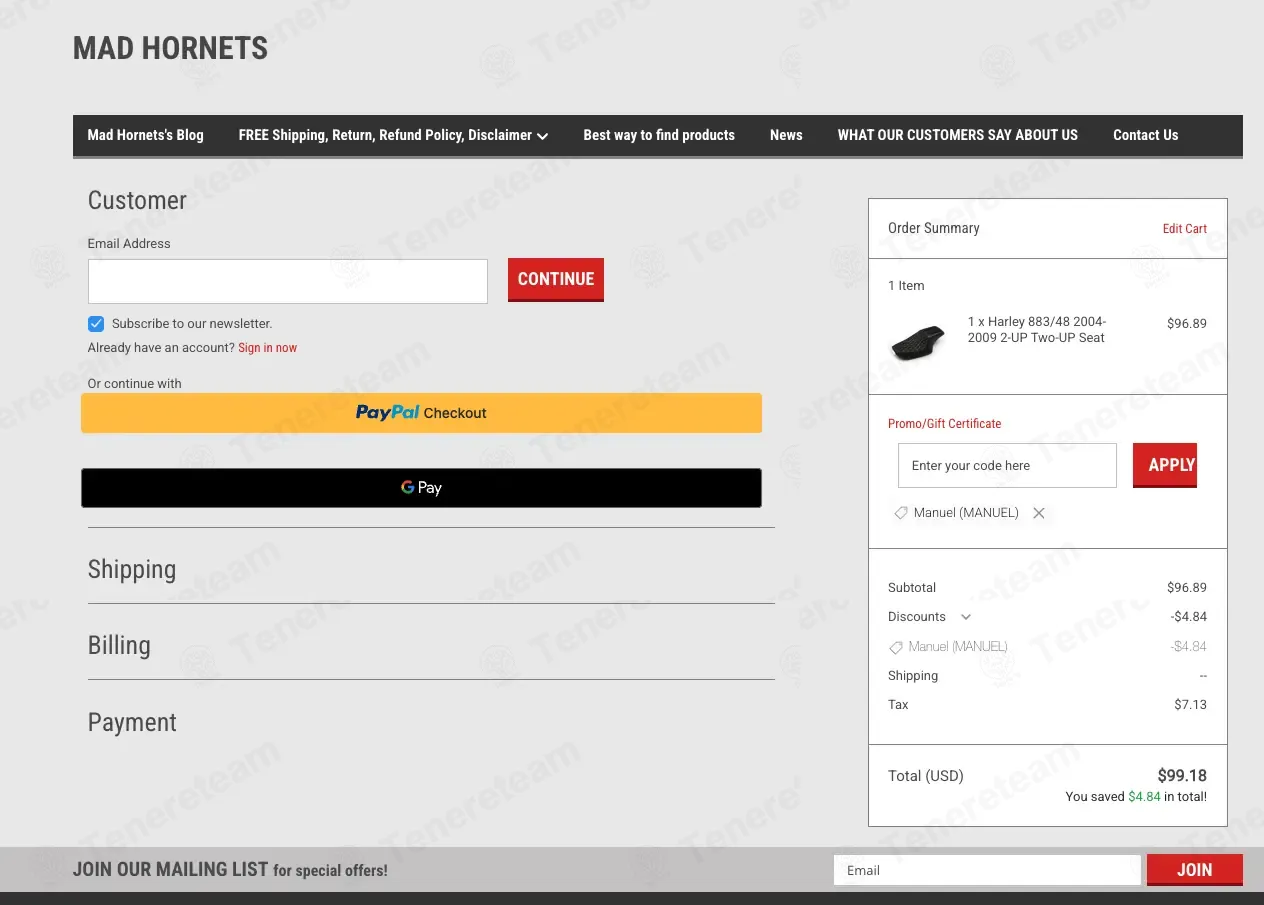1264x905 pixels.
Task: Focus the mailing list Email field
Action: pos(987,870)
